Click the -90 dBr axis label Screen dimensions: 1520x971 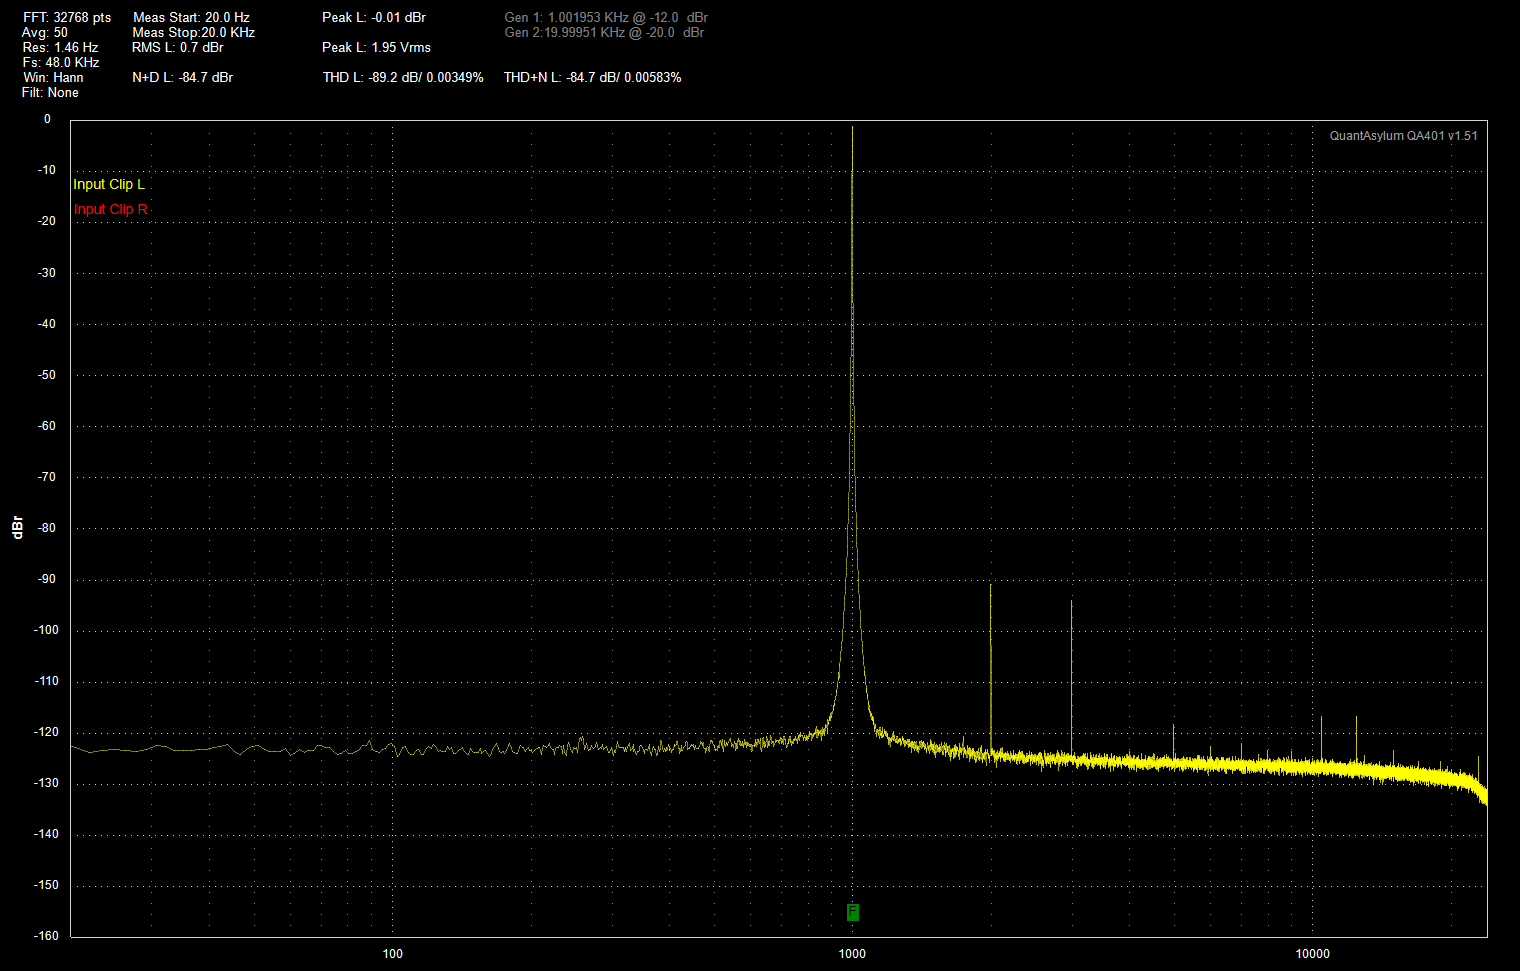click(47, 579)
